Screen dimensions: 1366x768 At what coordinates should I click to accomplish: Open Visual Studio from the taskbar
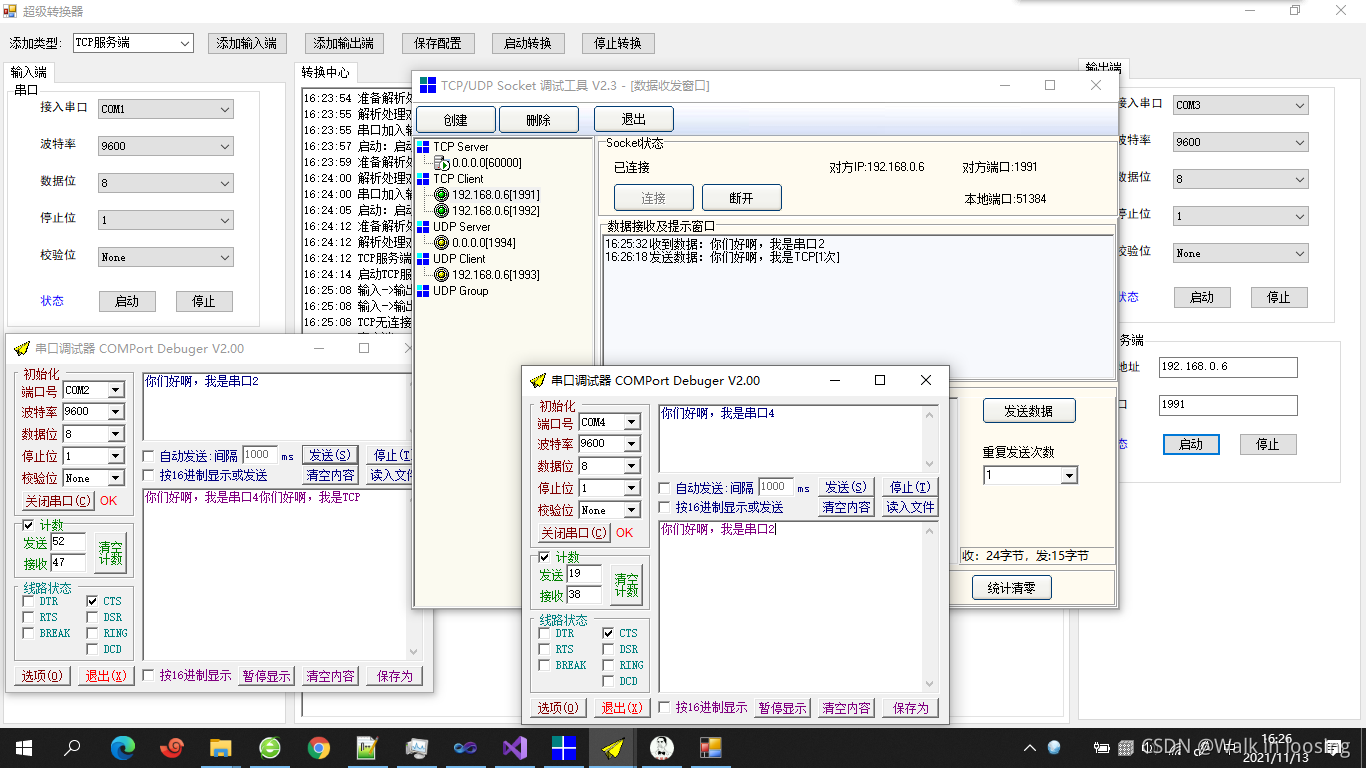coord(515,747)
